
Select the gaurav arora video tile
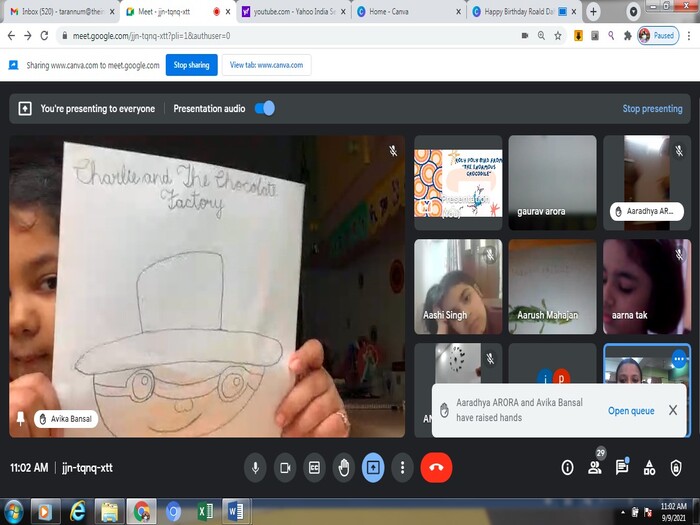click(x=552, y=183)
